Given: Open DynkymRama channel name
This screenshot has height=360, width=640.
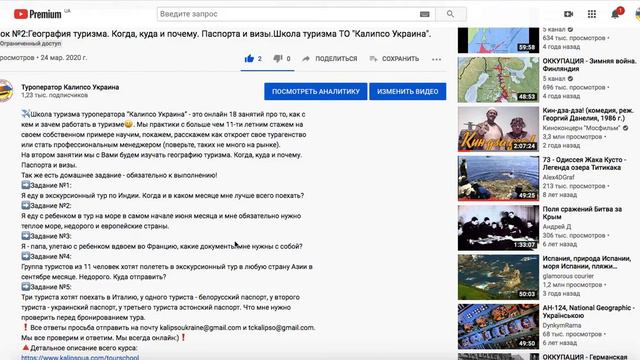Looking at the screenshot, I should [562, 325].
